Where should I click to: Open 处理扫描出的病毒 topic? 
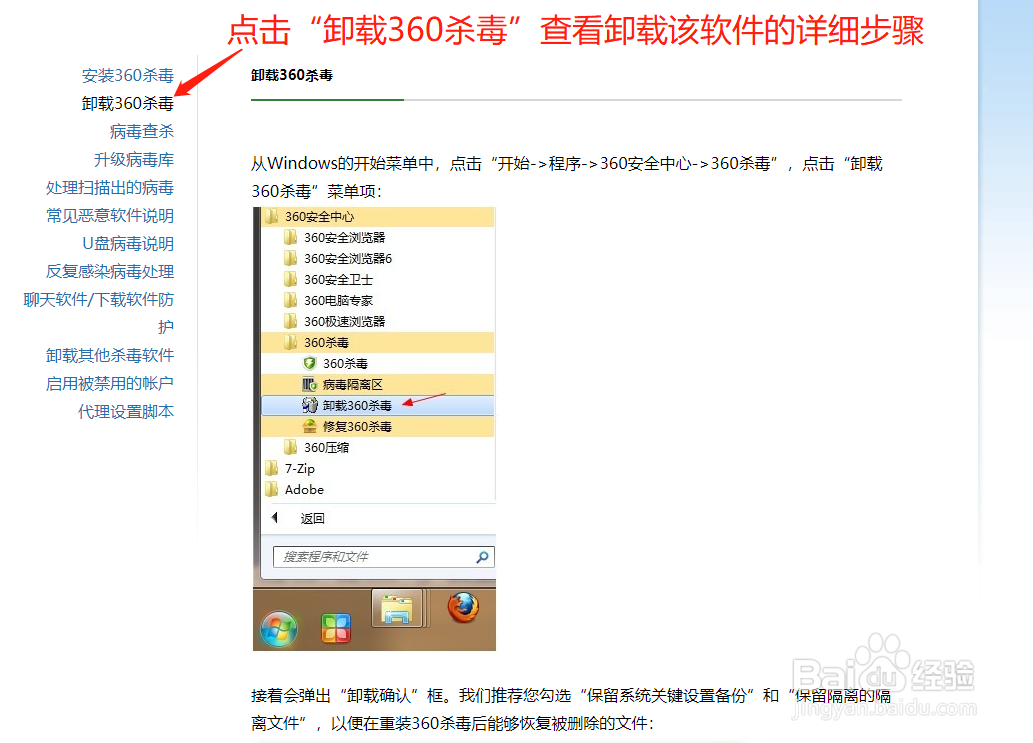tap(110, 188)
